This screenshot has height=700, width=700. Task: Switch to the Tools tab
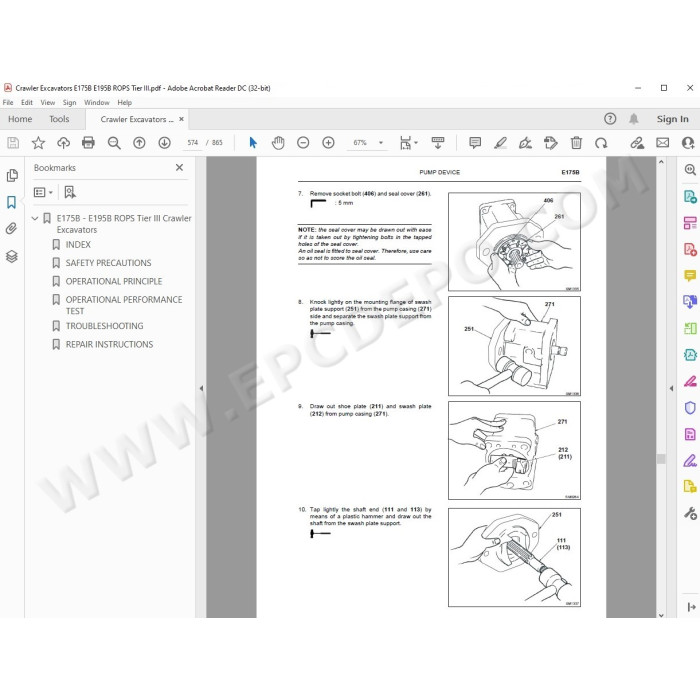point(59,119)
